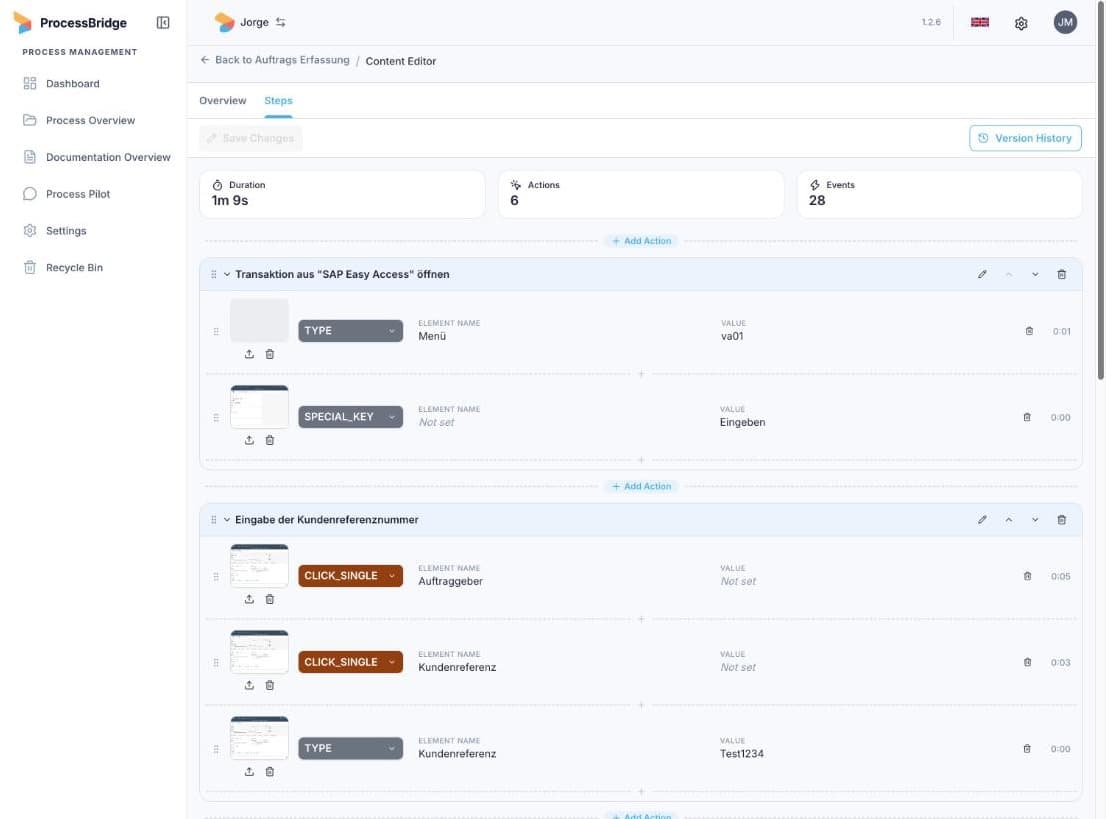Open the Eingeben action screenshot thumbnail

[x=260, y=407]
